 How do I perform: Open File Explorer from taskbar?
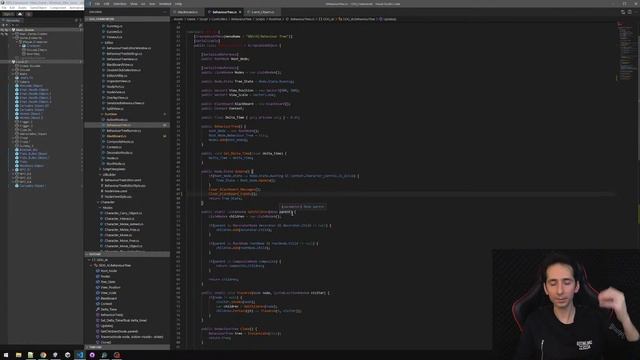click(x=18, y=355)
